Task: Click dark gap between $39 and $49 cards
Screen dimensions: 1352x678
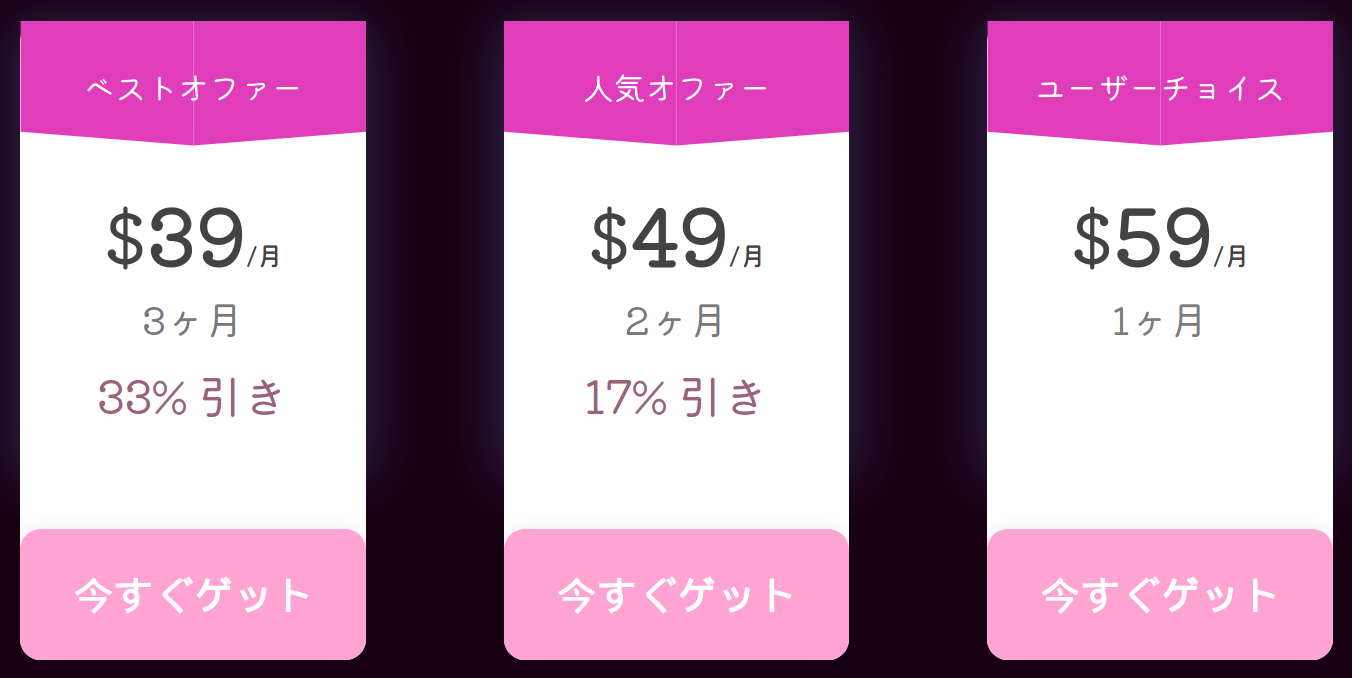Action: (435, 340)
